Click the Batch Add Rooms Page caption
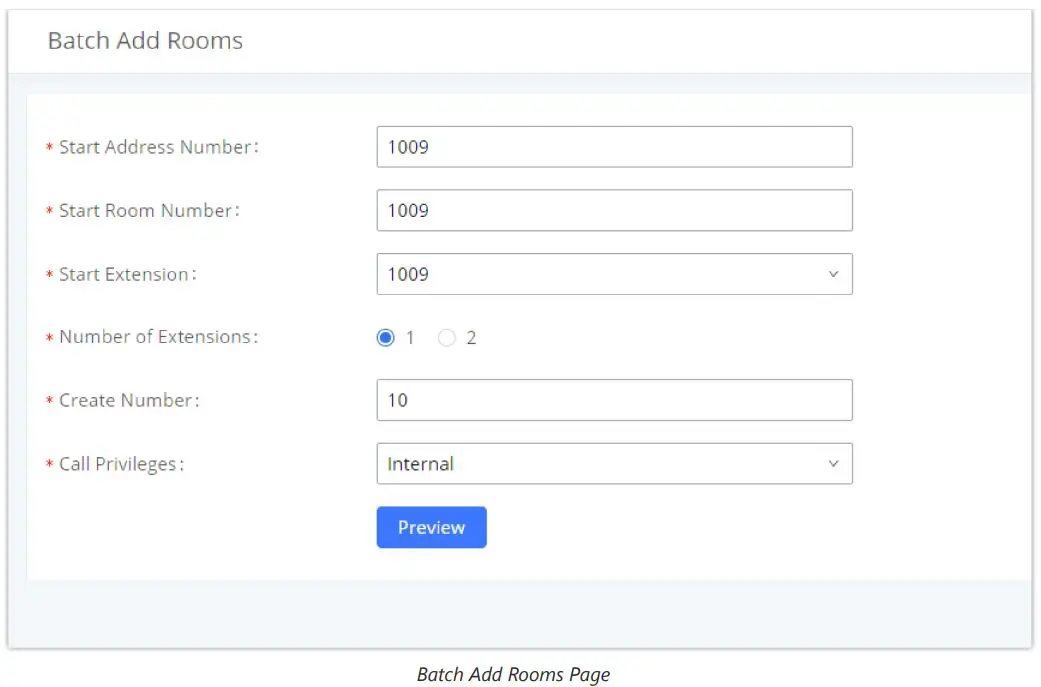 513,674
